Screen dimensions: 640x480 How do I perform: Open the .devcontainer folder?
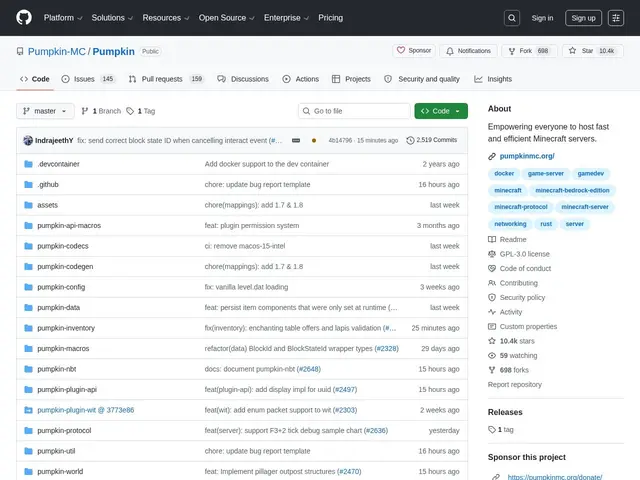(58, 164)
